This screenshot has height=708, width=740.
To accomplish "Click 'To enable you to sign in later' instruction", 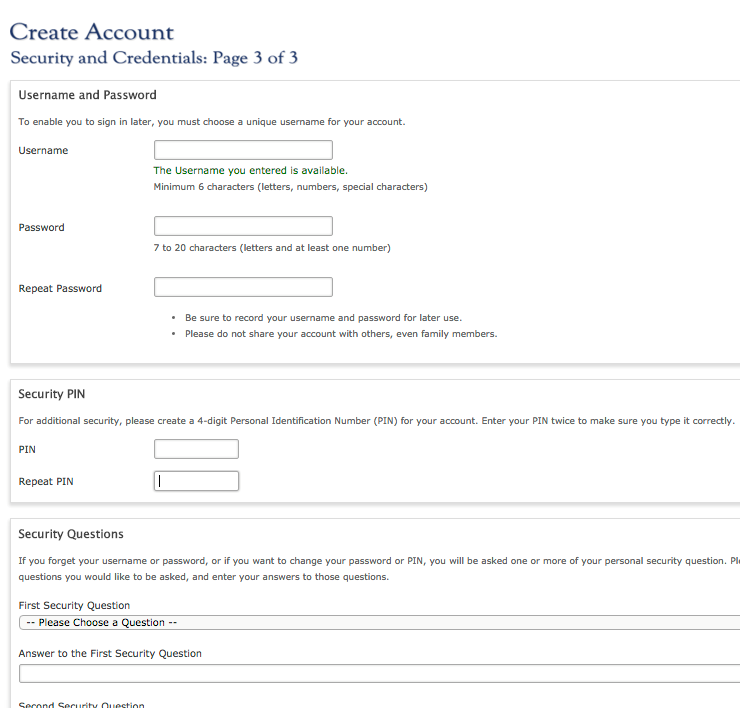I will 212,122.
